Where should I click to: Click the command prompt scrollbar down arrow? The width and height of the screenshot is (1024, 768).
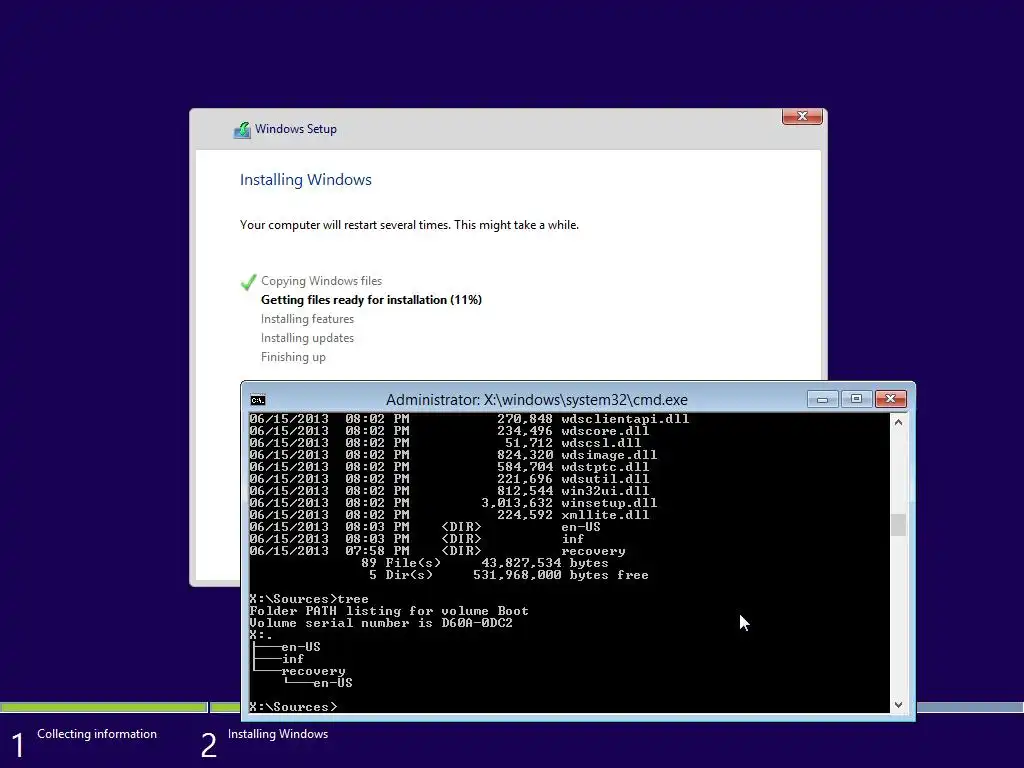tap(899, 705)
